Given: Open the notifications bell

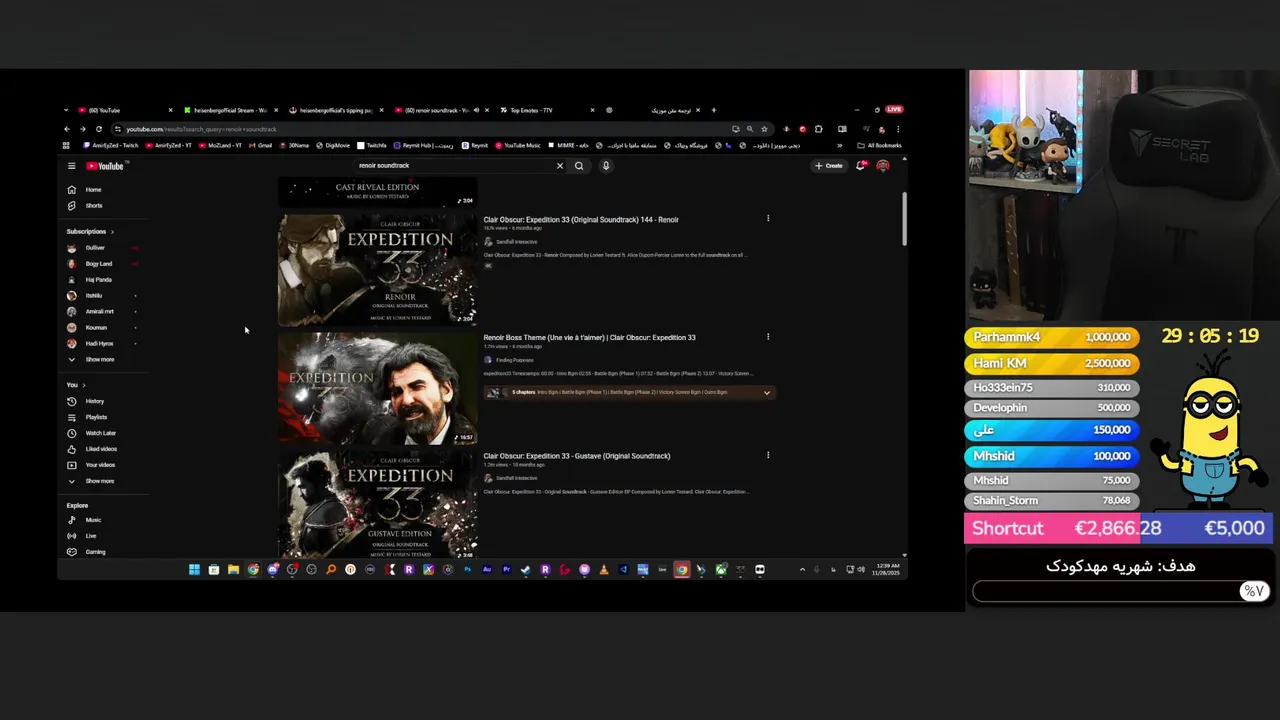Looking at the screenshot, I should coord(861,166).
